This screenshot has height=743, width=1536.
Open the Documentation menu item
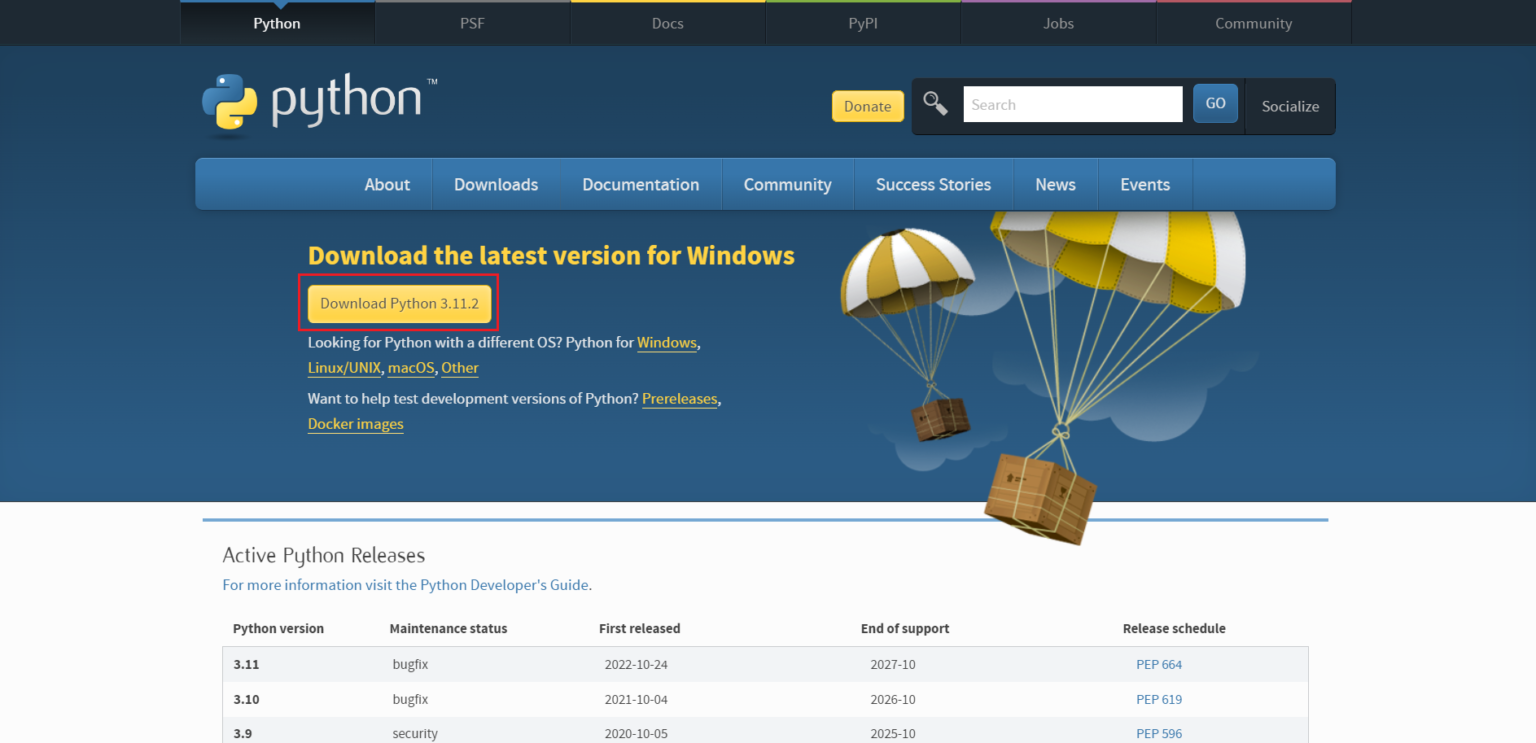[641, 184]
